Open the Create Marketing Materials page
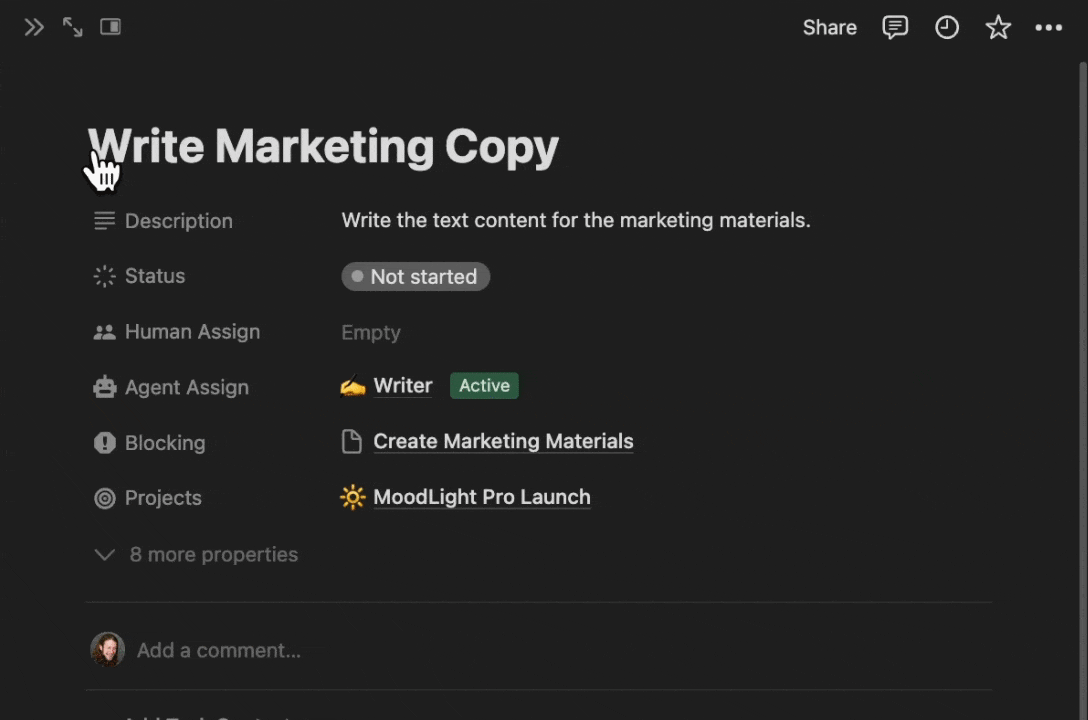The width and height of the screenshot is (1088, 720). [x=503, y=441]
